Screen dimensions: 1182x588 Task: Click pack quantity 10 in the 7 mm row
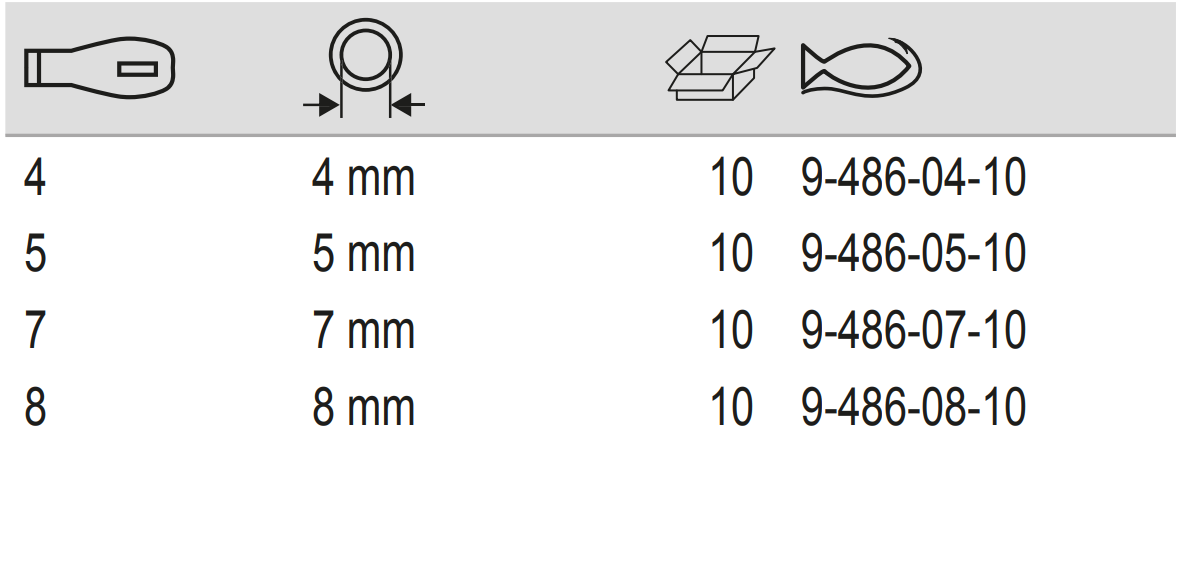(731, 332)
